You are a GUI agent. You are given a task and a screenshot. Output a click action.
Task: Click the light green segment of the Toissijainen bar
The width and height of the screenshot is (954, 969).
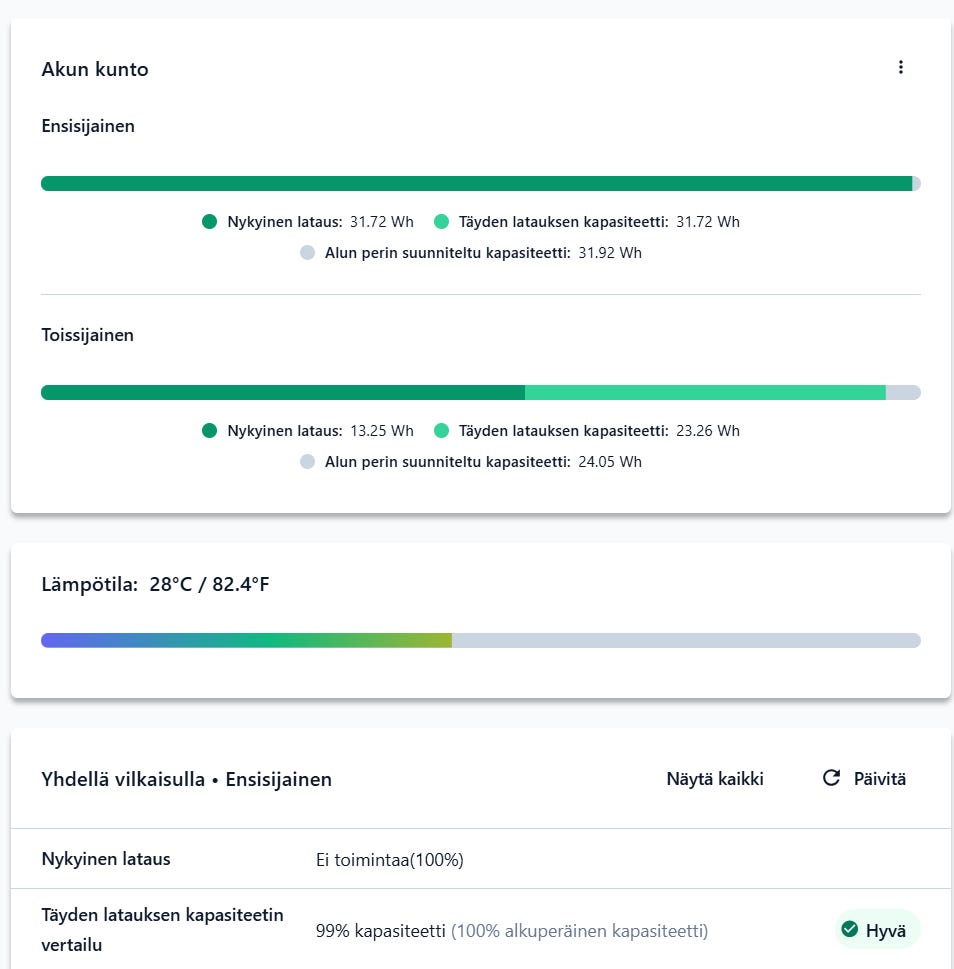[705, 393]
